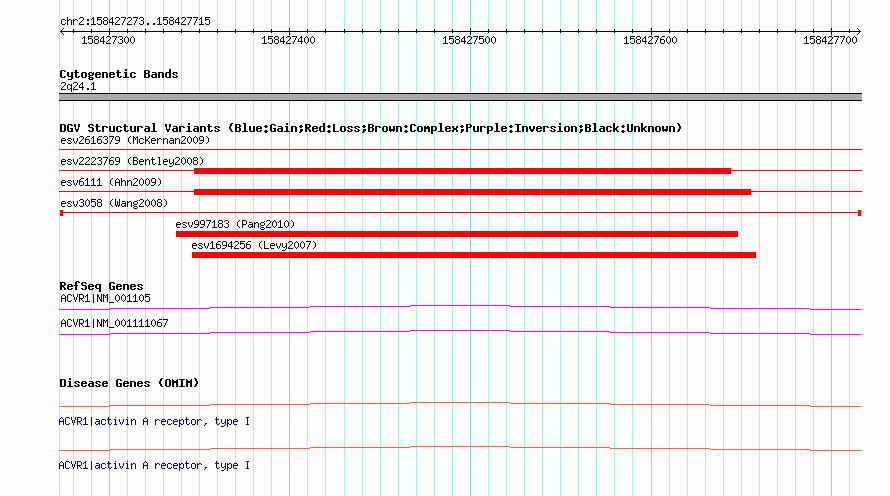Screen dimensions: 890x496
Task: Open variant esv1694256 (Levy2007) label
Action: coord(254,245)
